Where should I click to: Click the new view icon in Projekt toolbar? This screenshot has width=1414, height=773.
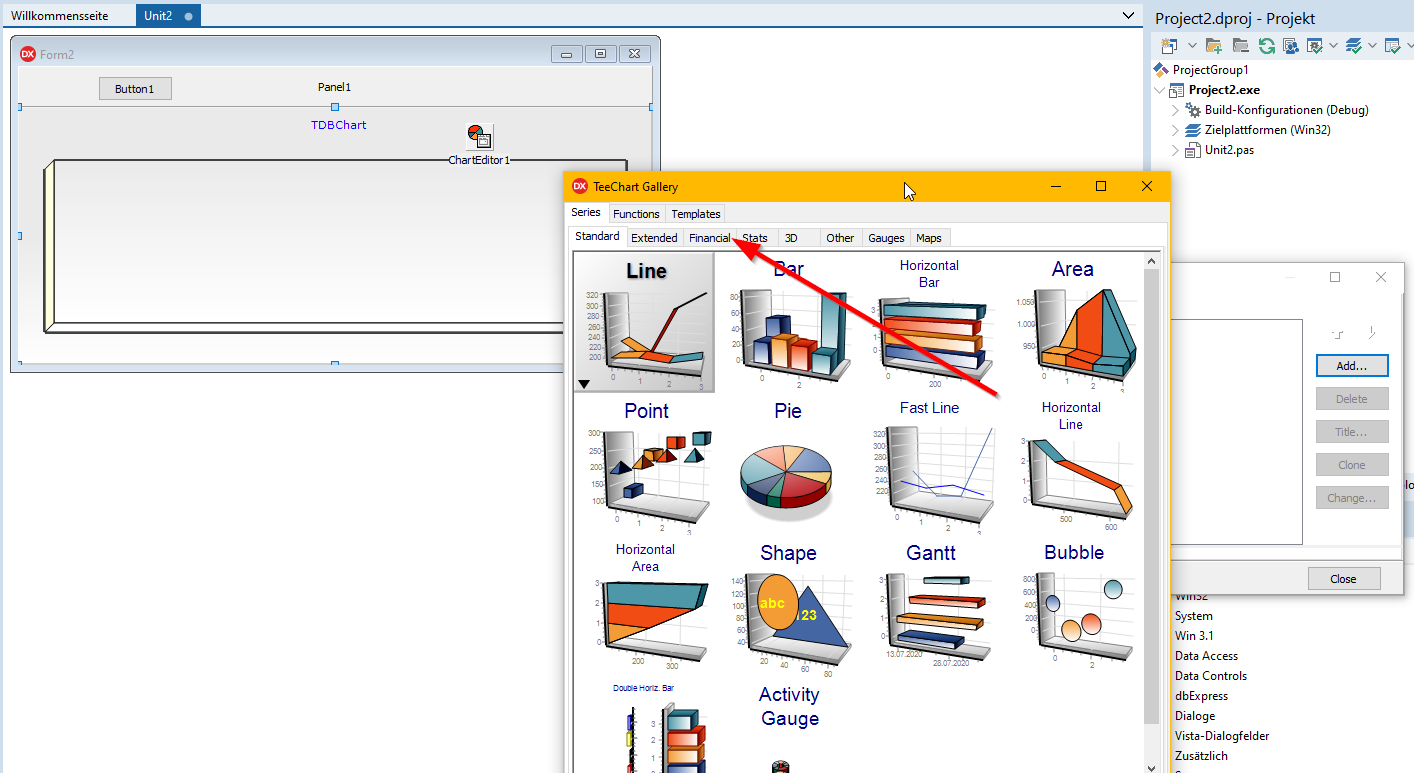1169,46
